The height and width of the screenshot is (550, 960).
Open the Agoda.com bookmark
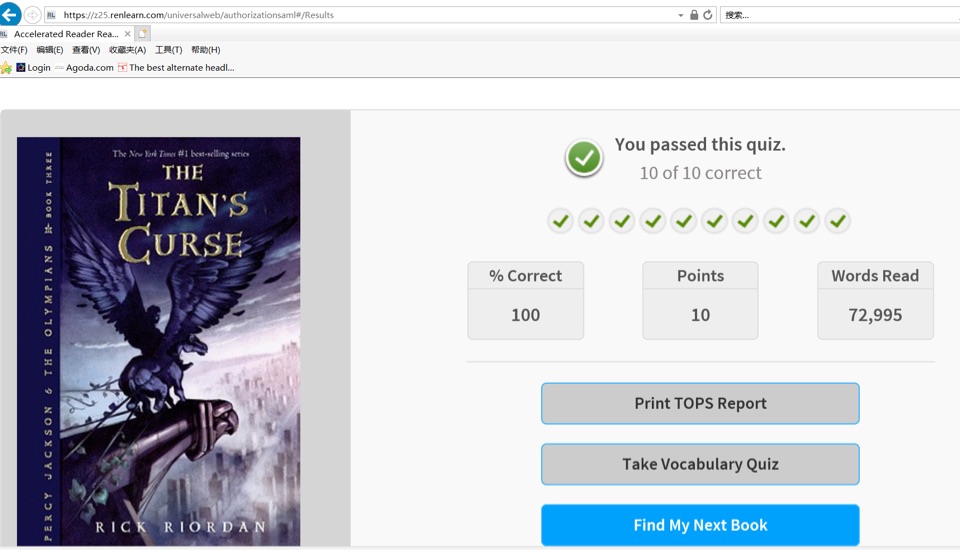tap(84, 67)
